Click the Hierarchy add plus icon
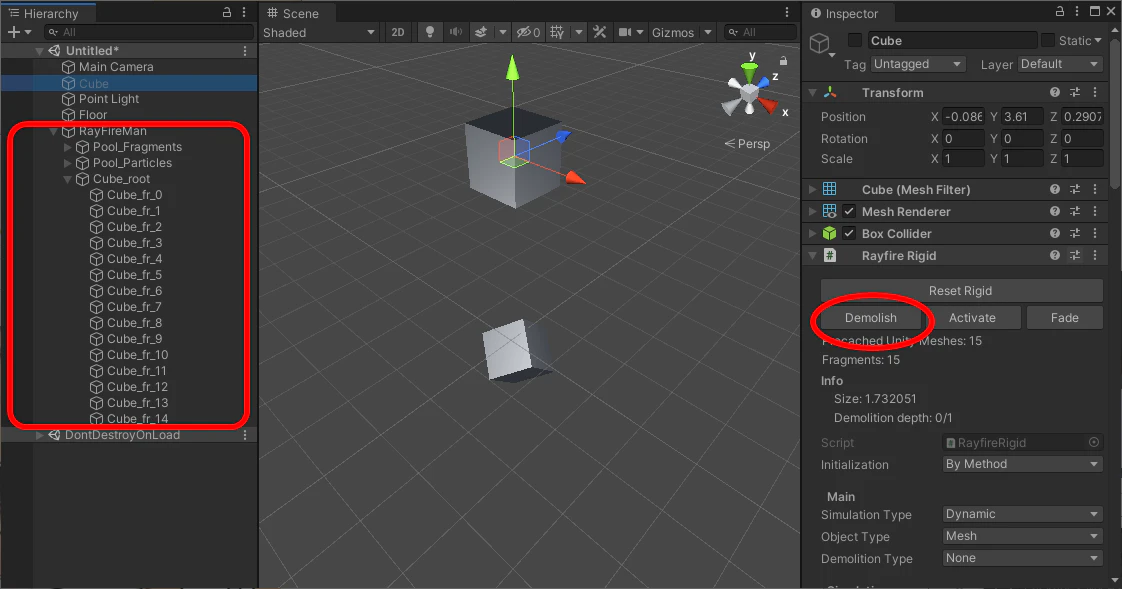The image size is (1122, 589). click(x=14, y=32)
